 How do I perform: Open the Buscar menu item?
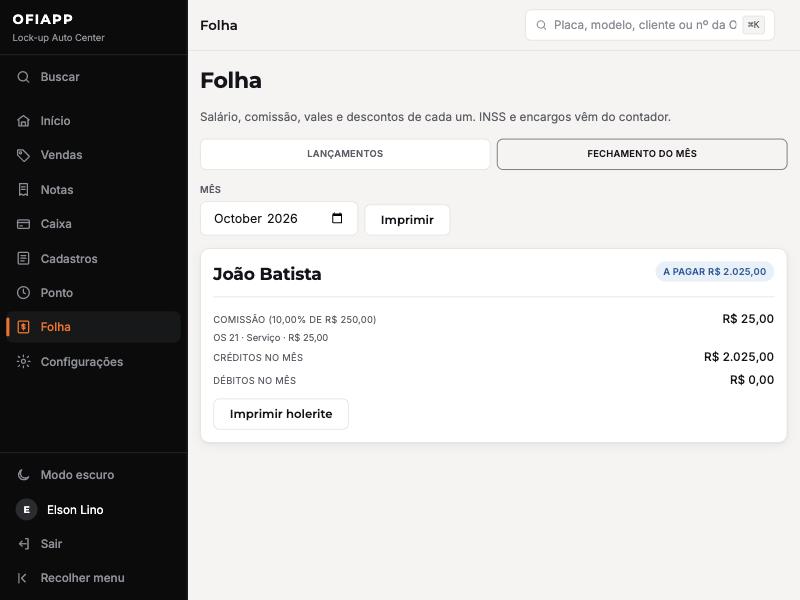[x=93, y=77]
